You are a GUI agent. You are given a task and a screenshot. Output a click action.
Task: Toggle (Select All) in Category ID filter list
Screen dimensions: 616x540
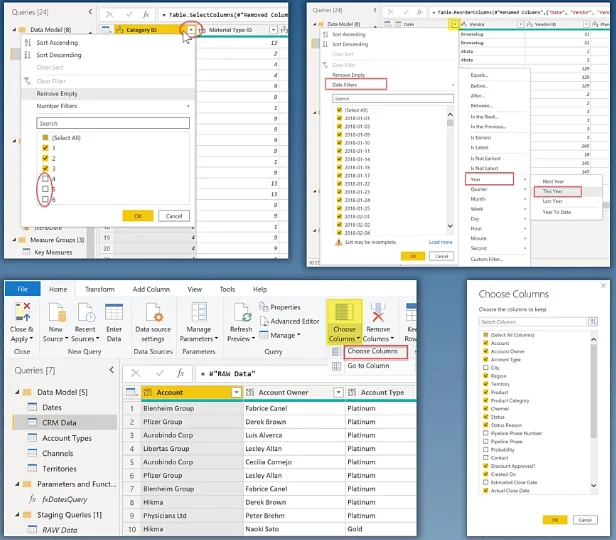(x=45, y=137)
